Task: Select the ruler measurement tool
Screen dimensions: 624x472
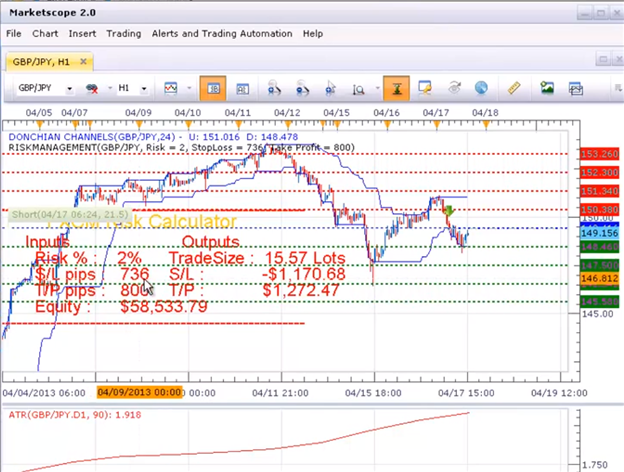Action: click(514, 88)
